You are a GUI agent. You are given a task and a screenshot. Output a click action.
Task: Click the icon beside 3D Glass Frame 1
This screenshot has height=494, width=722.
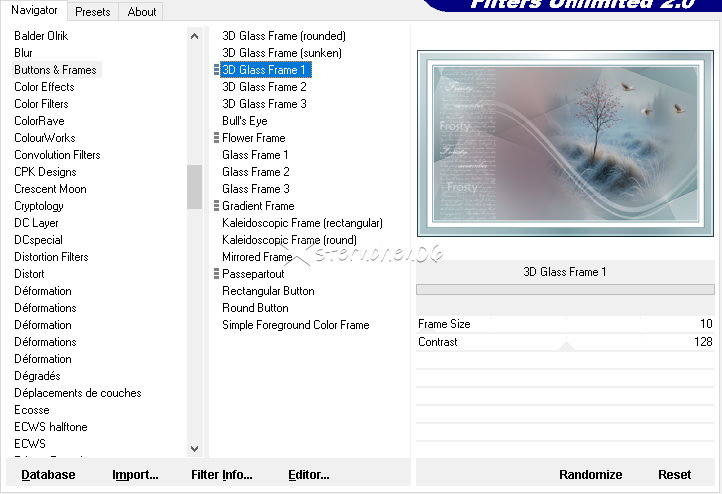(217, 70)
